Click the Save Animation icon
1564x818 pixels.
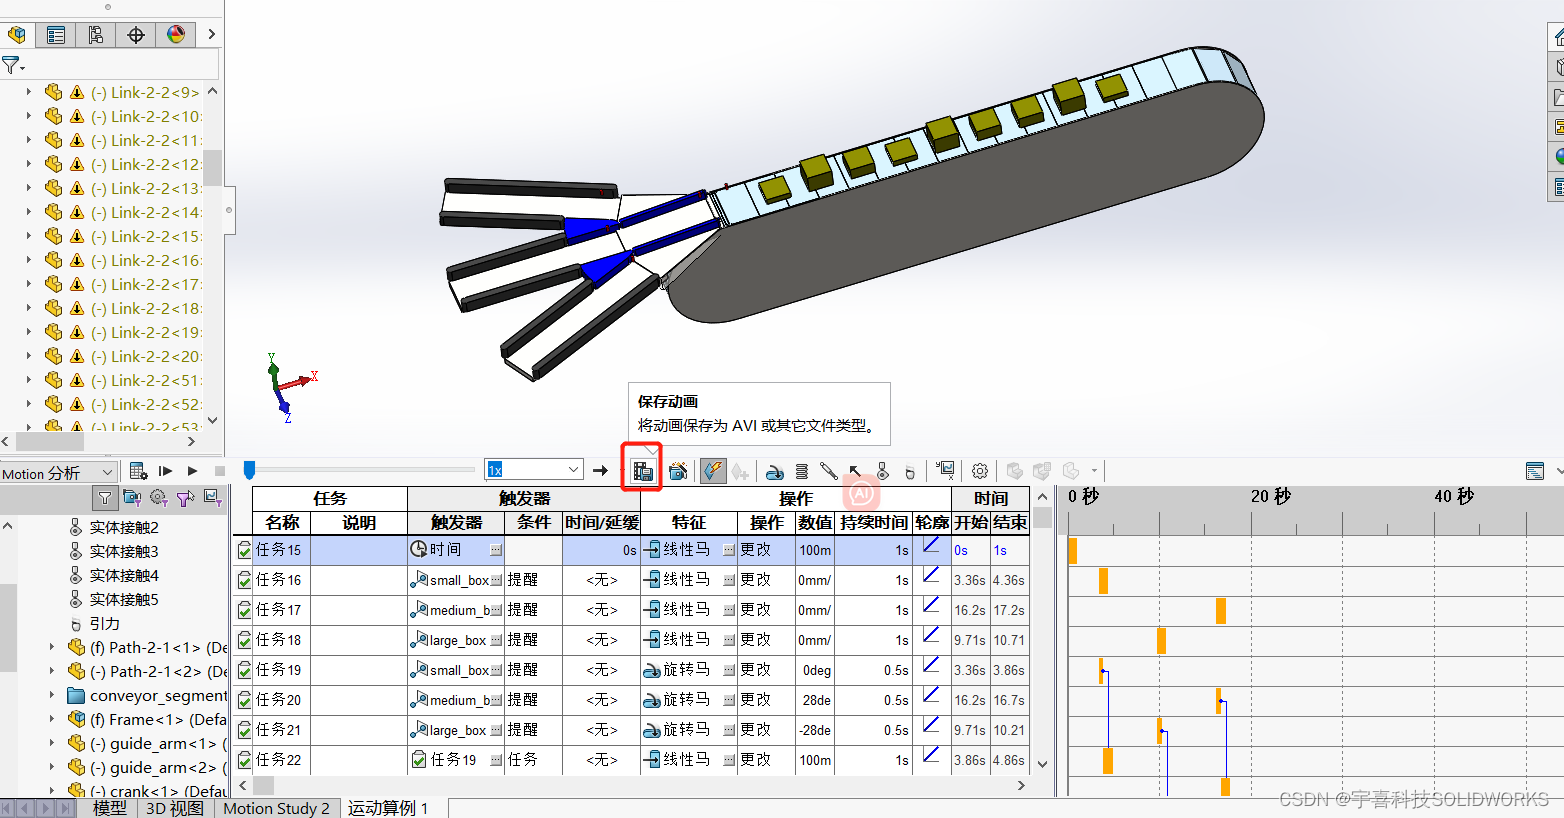tap(642, 471)
